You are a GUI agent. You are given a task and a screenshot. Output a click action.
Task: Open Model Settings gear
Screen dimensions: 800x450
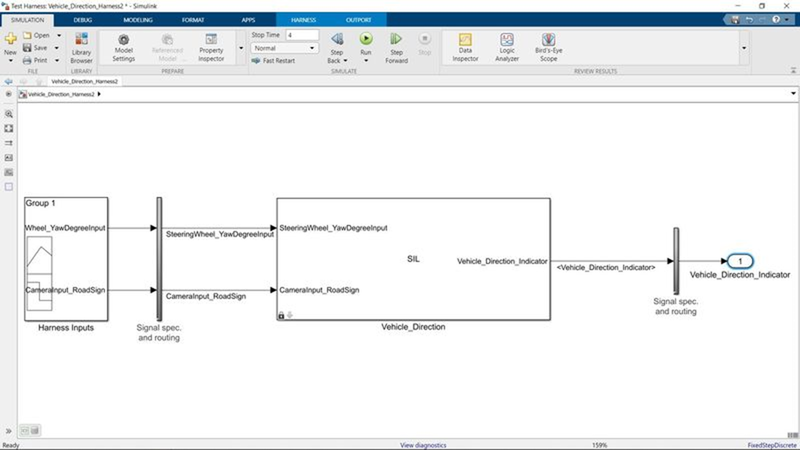[123, 48]
